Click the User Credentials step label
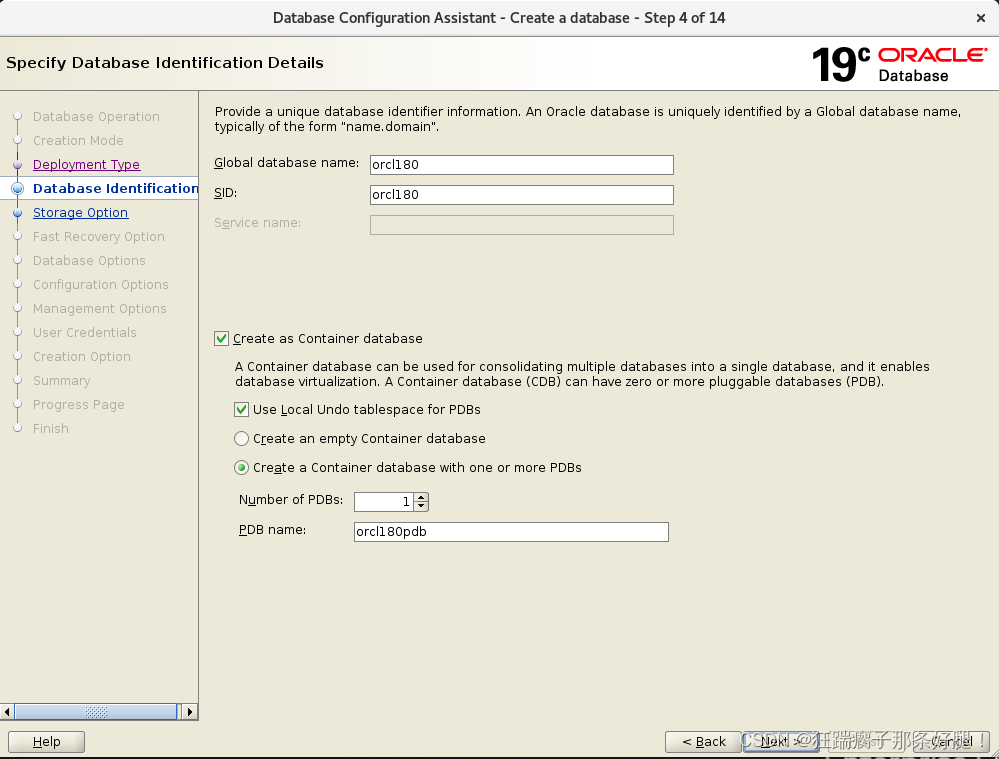This screenshot has height=759, width=999. point(85,333)
